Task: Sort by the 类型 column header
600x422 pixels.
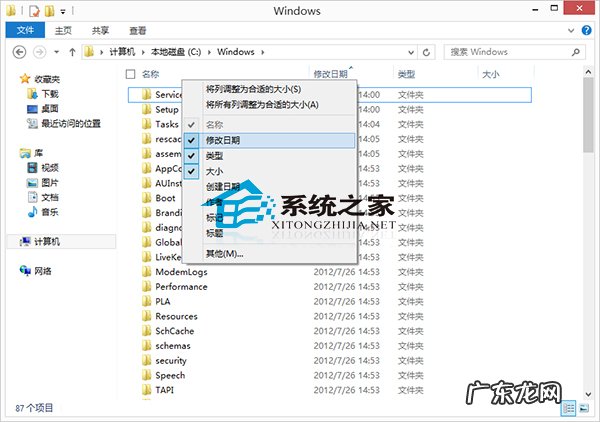Action: pyautogui.click(x=406, y=74)
